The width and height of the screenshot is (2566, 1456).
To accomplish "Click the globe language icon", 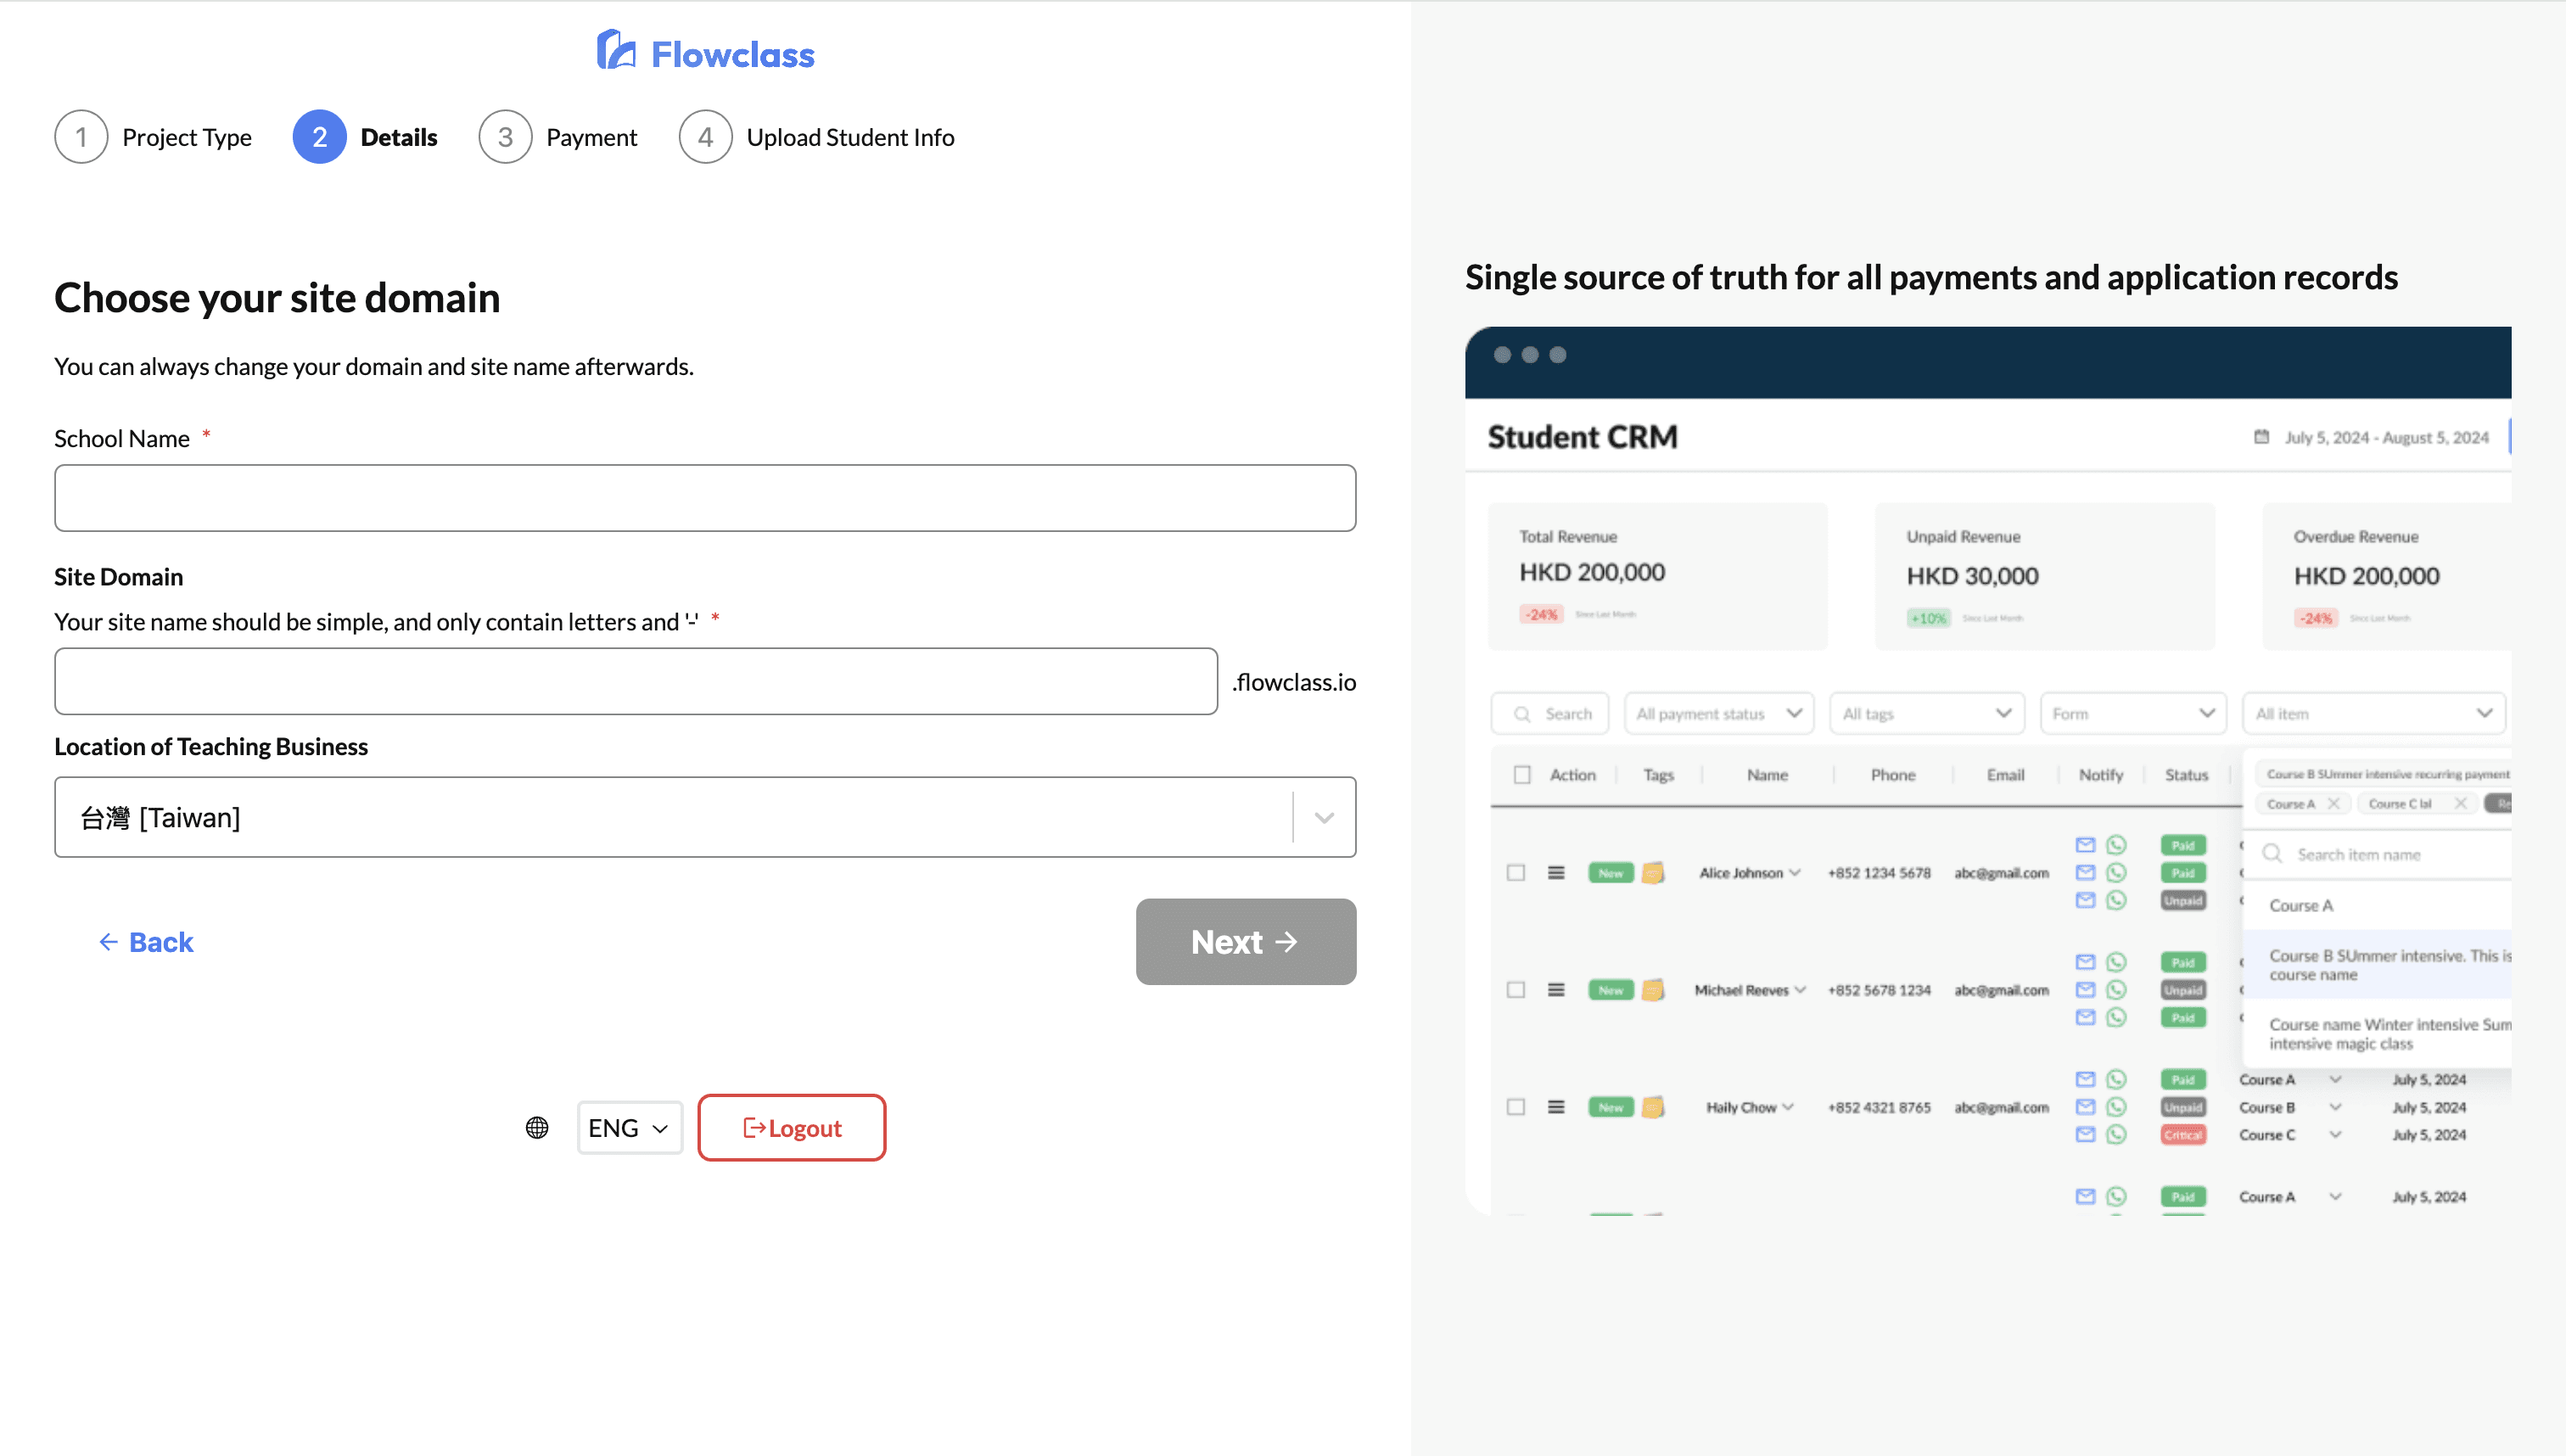I will (x=537, y=1128).
